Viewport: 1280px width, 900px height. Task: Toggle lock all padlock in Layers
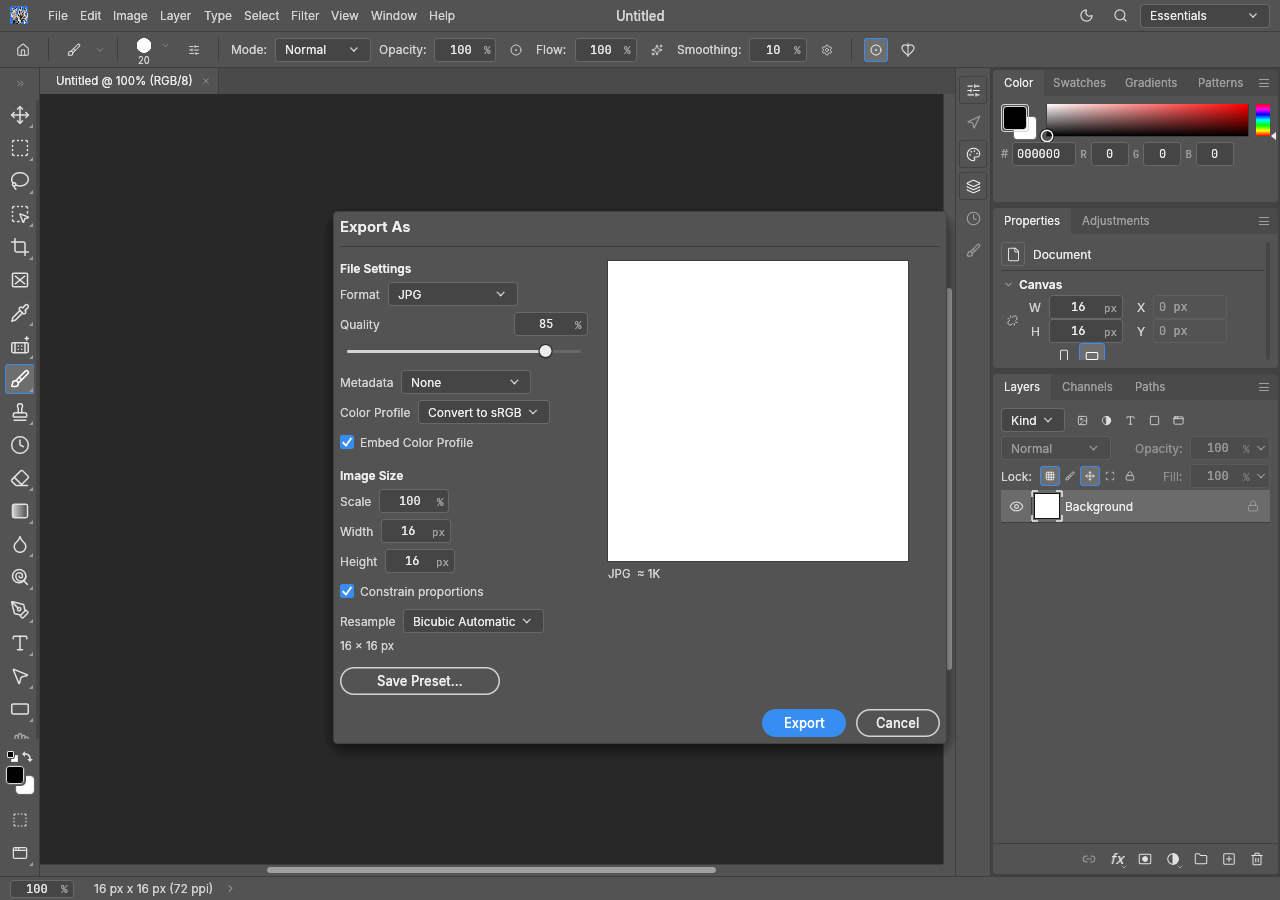pos(1130,476)
